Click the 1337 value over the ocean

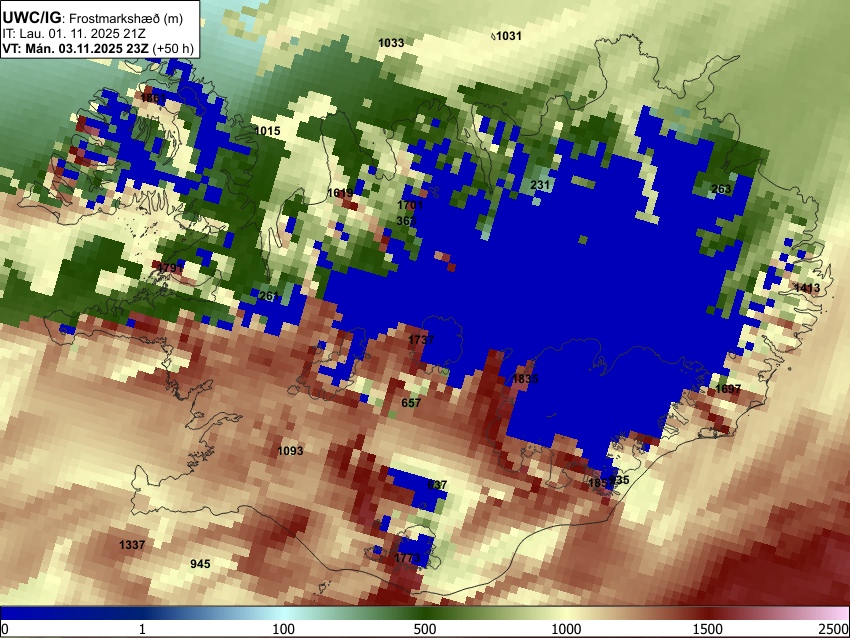pyautogui.click(x=132, y=545)
